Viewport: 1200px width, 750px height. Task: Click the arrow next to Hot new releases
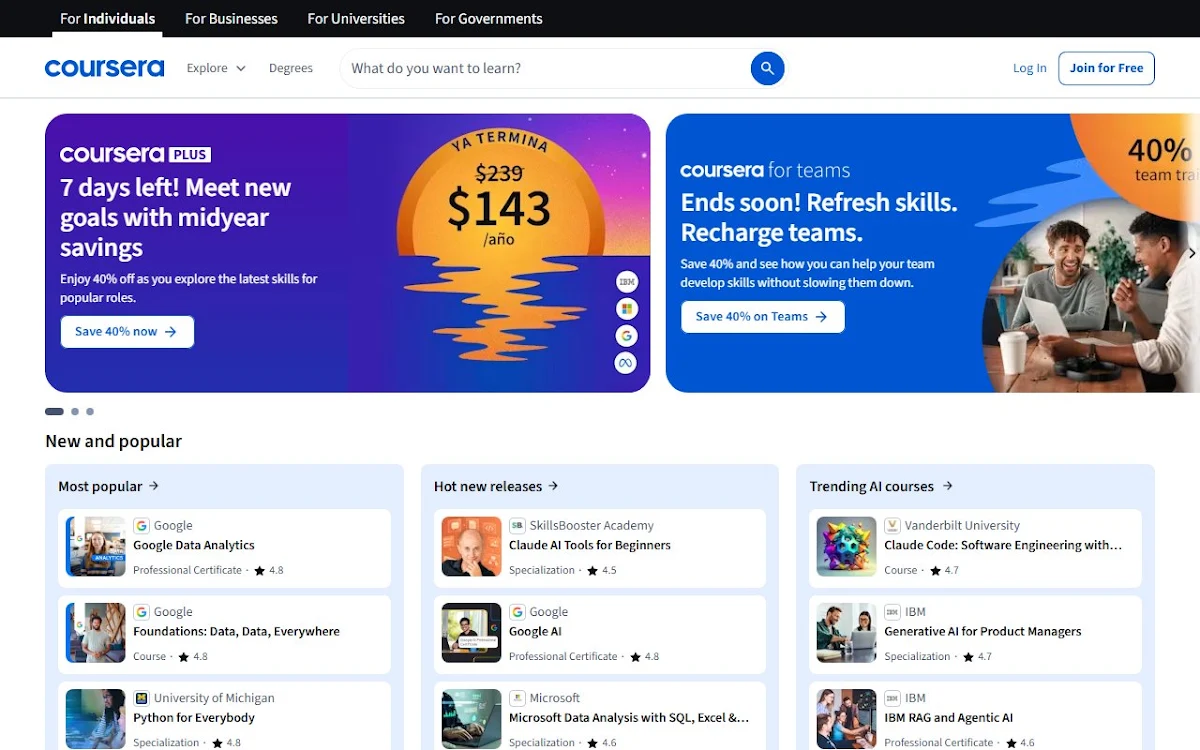pos(553,486)
